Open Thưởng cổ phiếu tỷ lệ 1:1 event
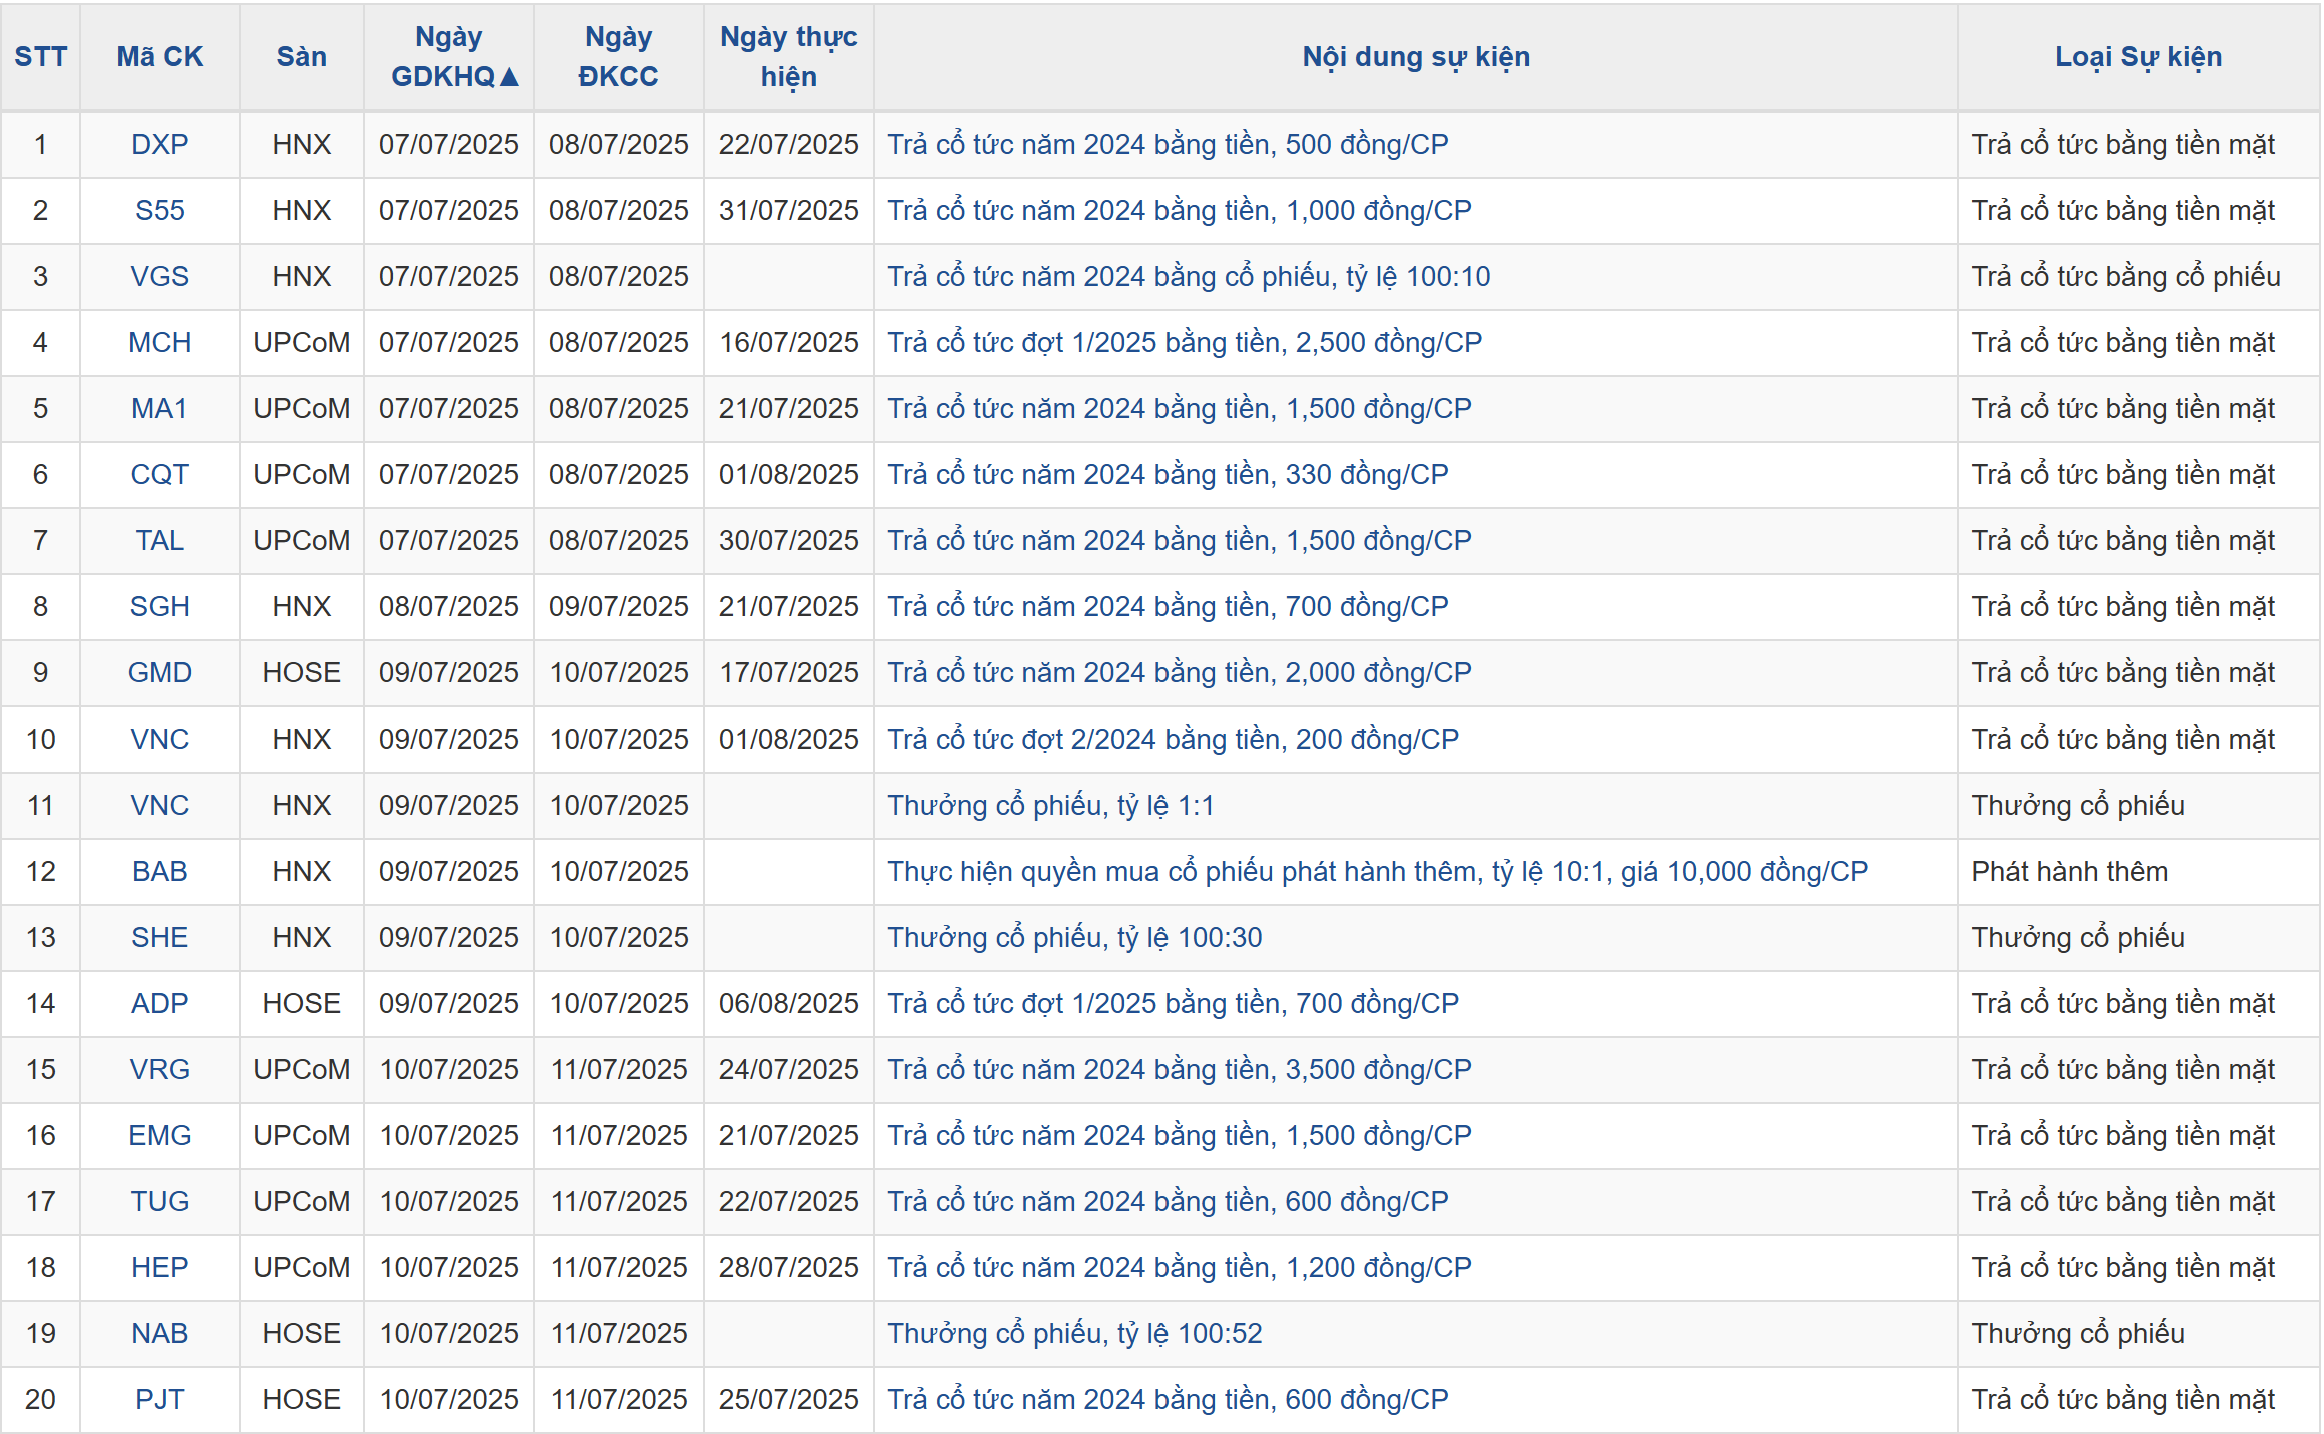This screenshot has width=2324, height=1434. coord(1051,806)
